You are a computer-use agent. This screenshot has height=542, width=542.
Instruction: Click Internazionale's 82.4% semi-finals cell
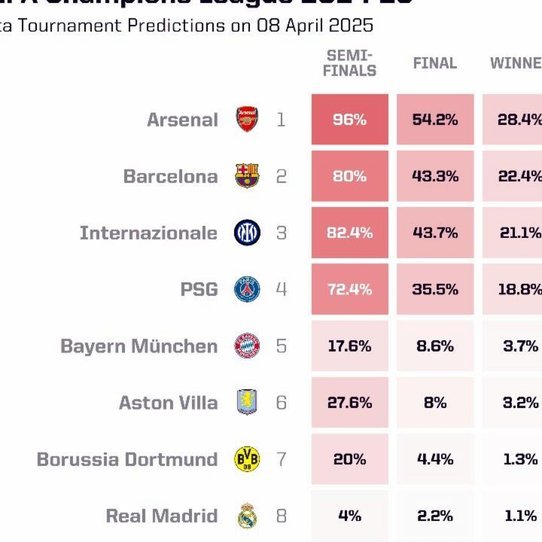(350, 233)
